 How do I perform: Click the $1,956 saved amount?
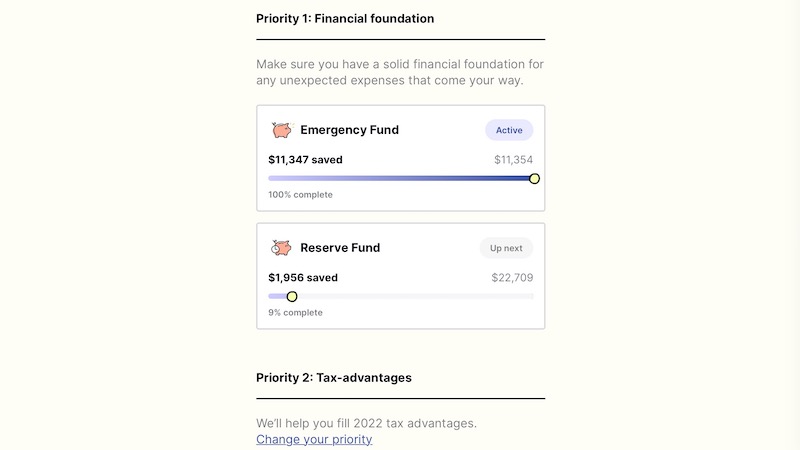tap(303, 277)
